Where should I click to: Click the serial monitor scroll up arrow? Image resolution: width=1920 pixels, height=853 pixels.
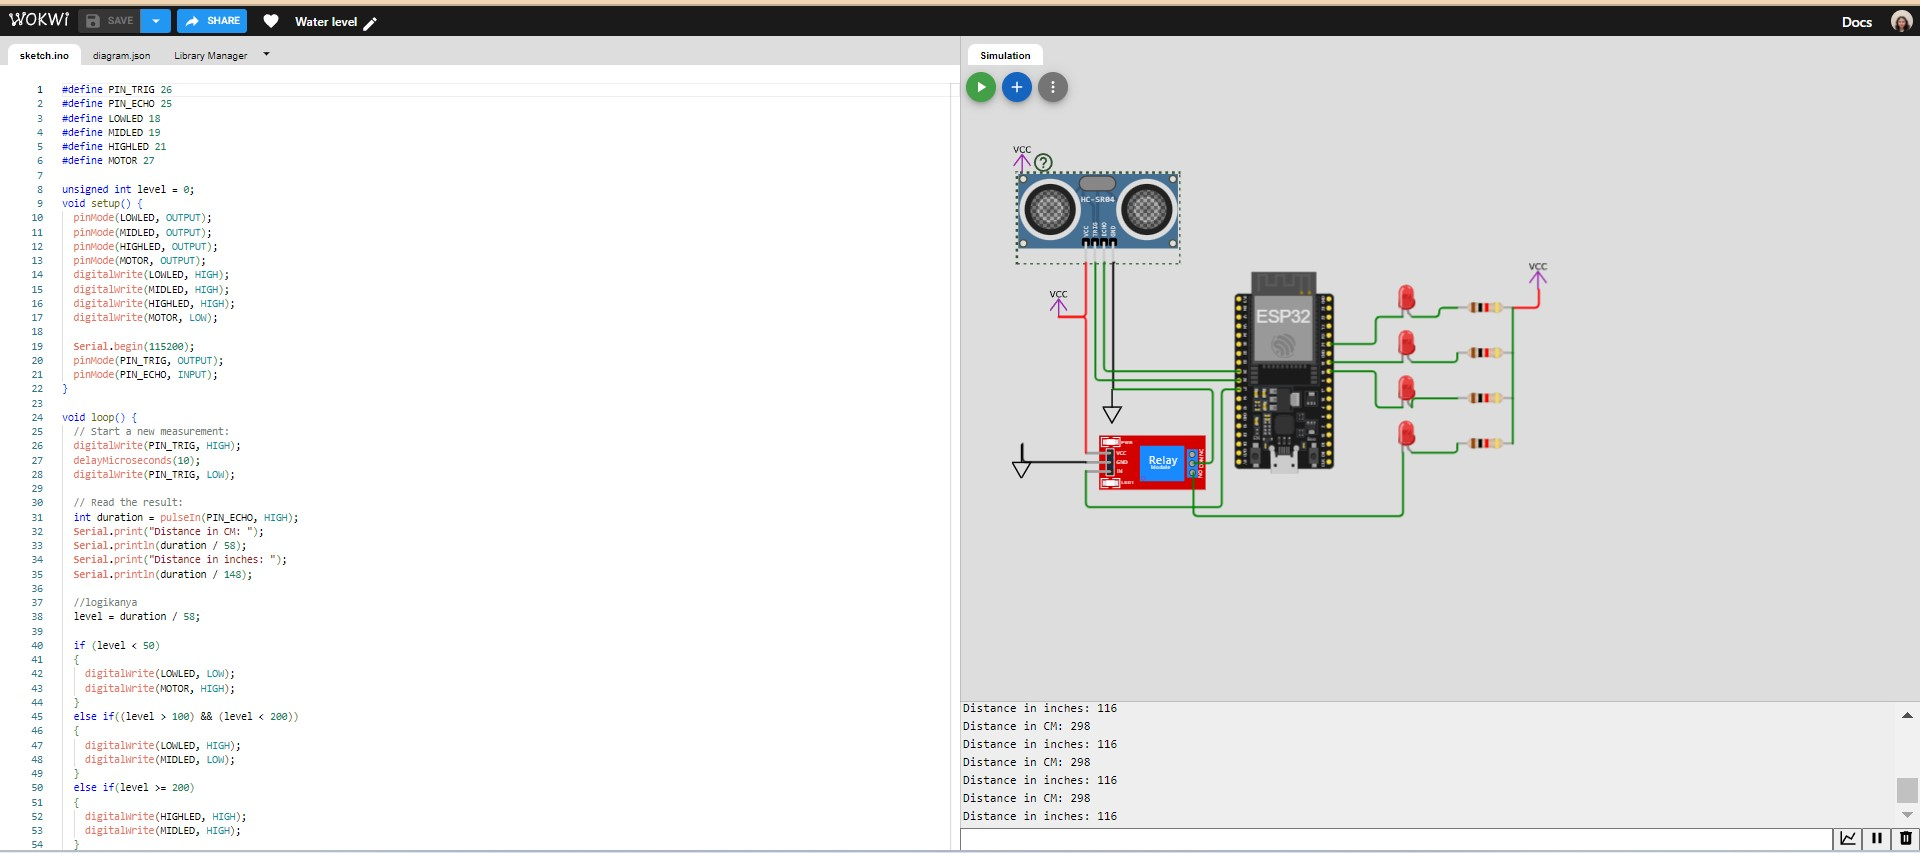[1907, 715]
